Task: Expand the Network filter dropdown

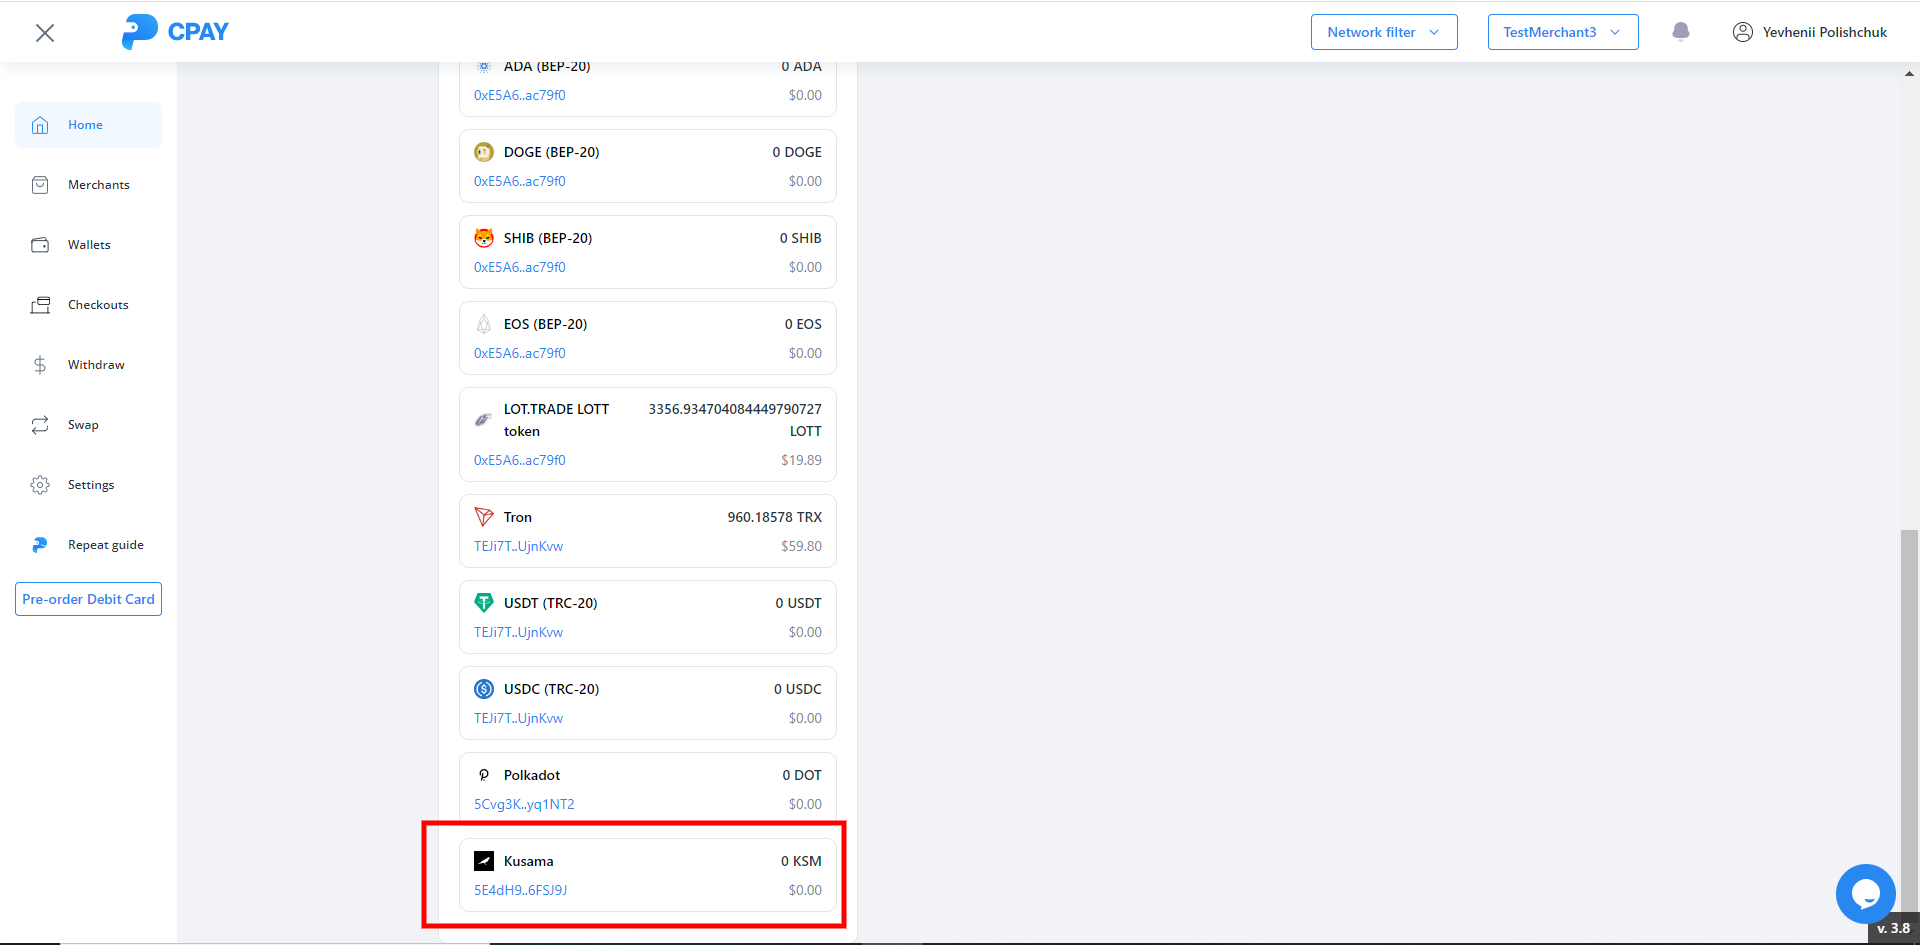Action: coord(1383,32)
